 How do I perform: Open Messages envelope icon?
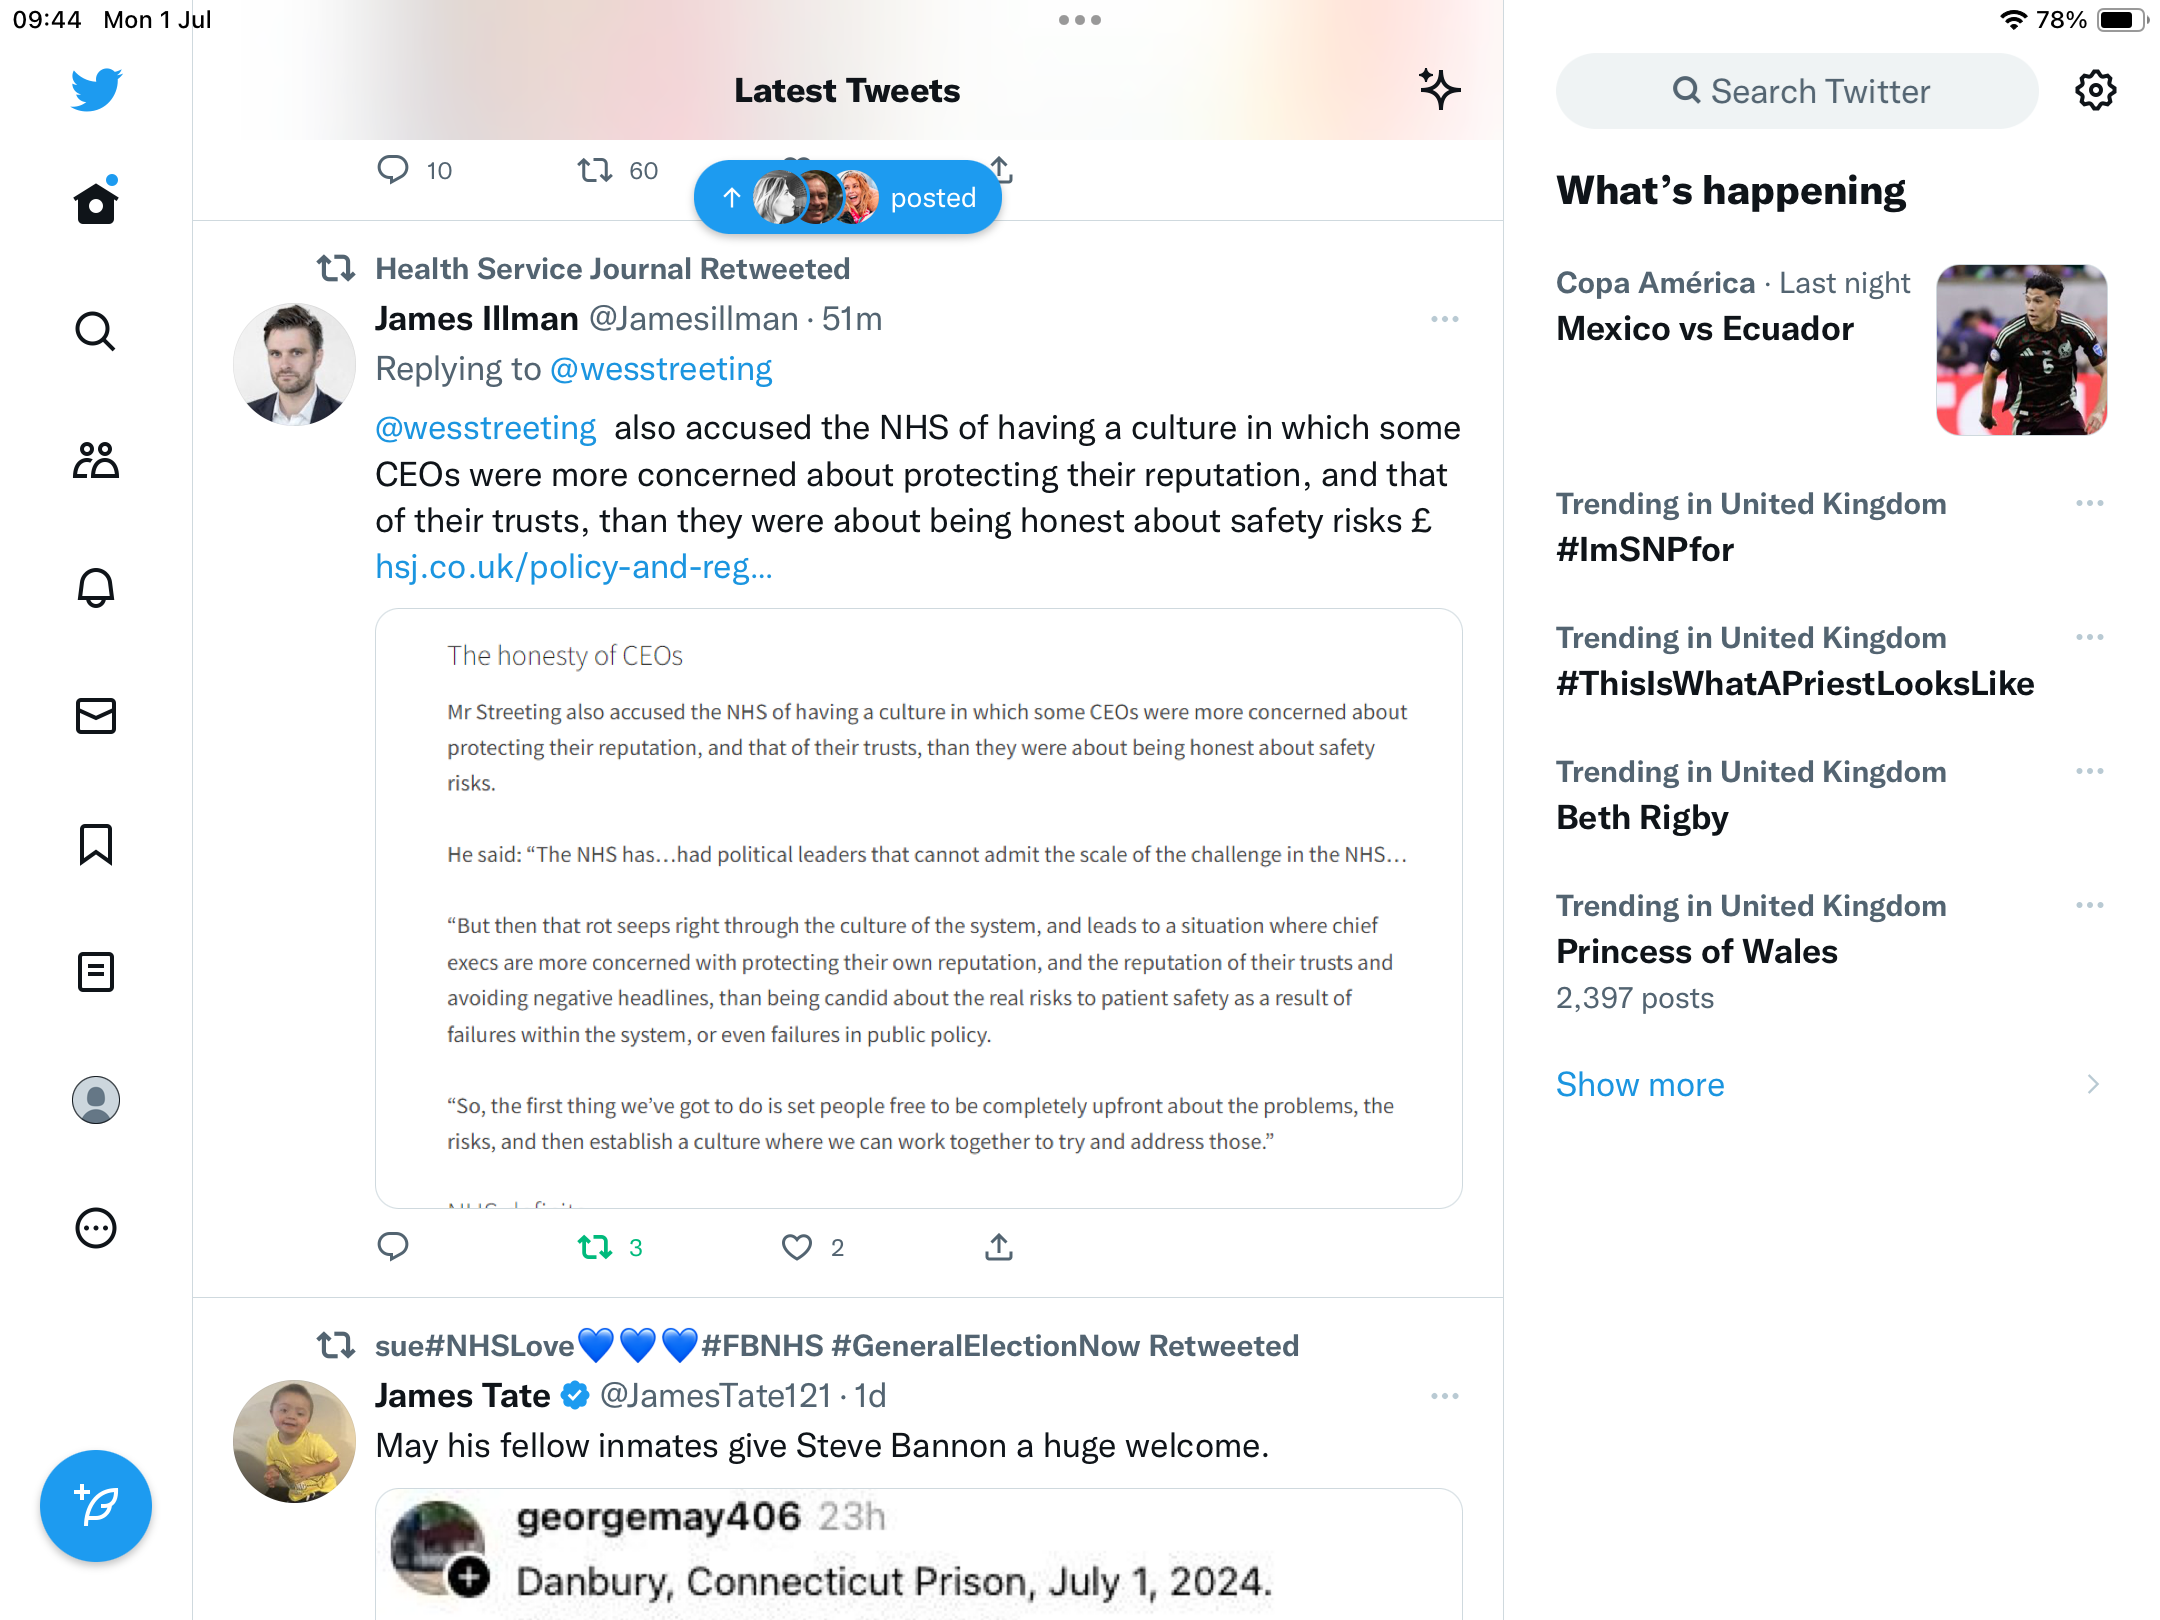pos(96,716)
